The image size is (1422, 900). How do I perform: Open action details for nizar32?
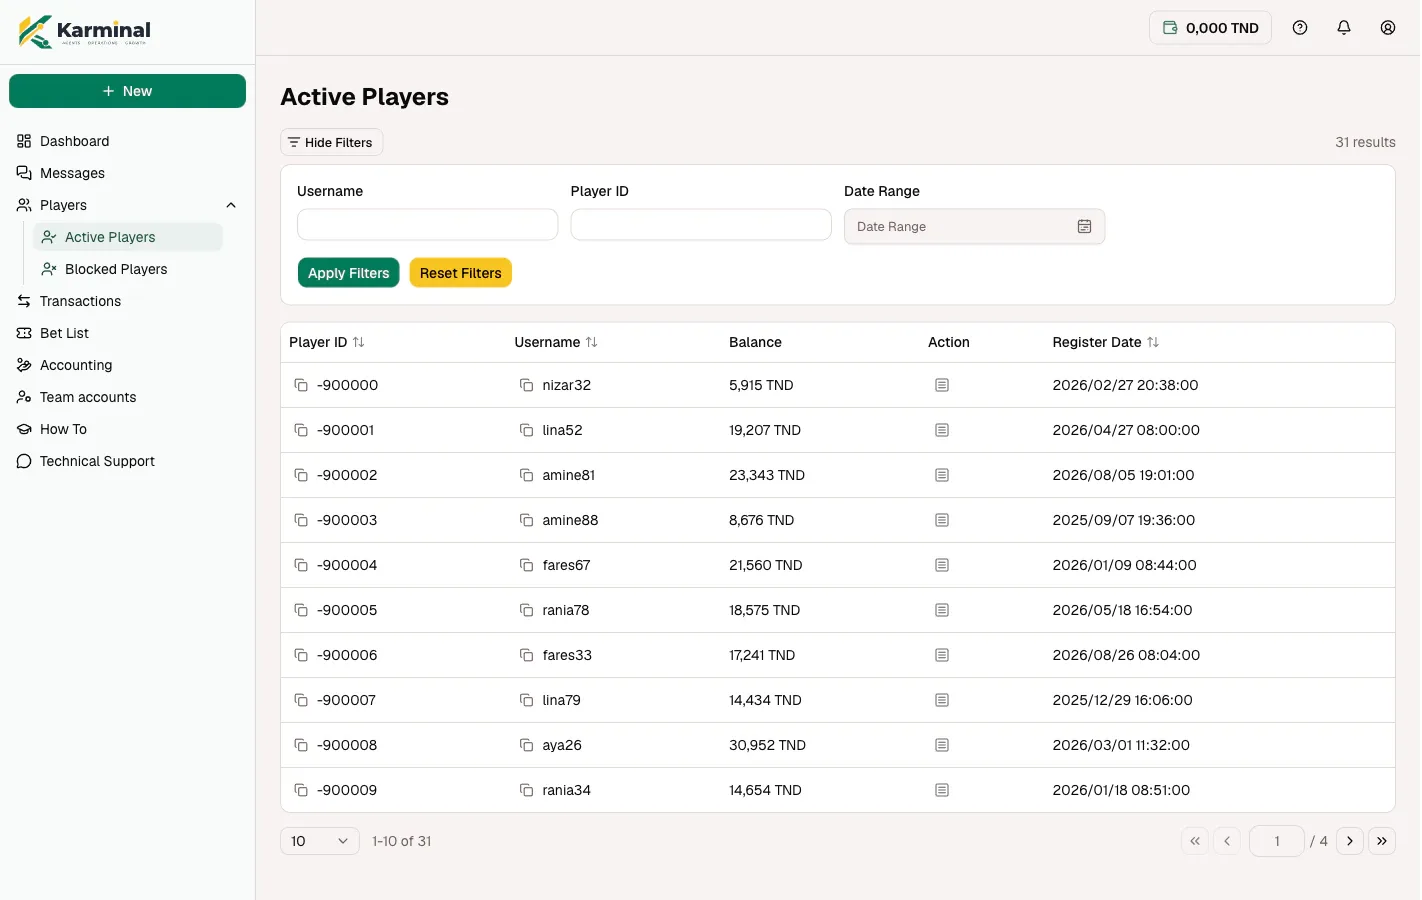[x=942, y=385]
